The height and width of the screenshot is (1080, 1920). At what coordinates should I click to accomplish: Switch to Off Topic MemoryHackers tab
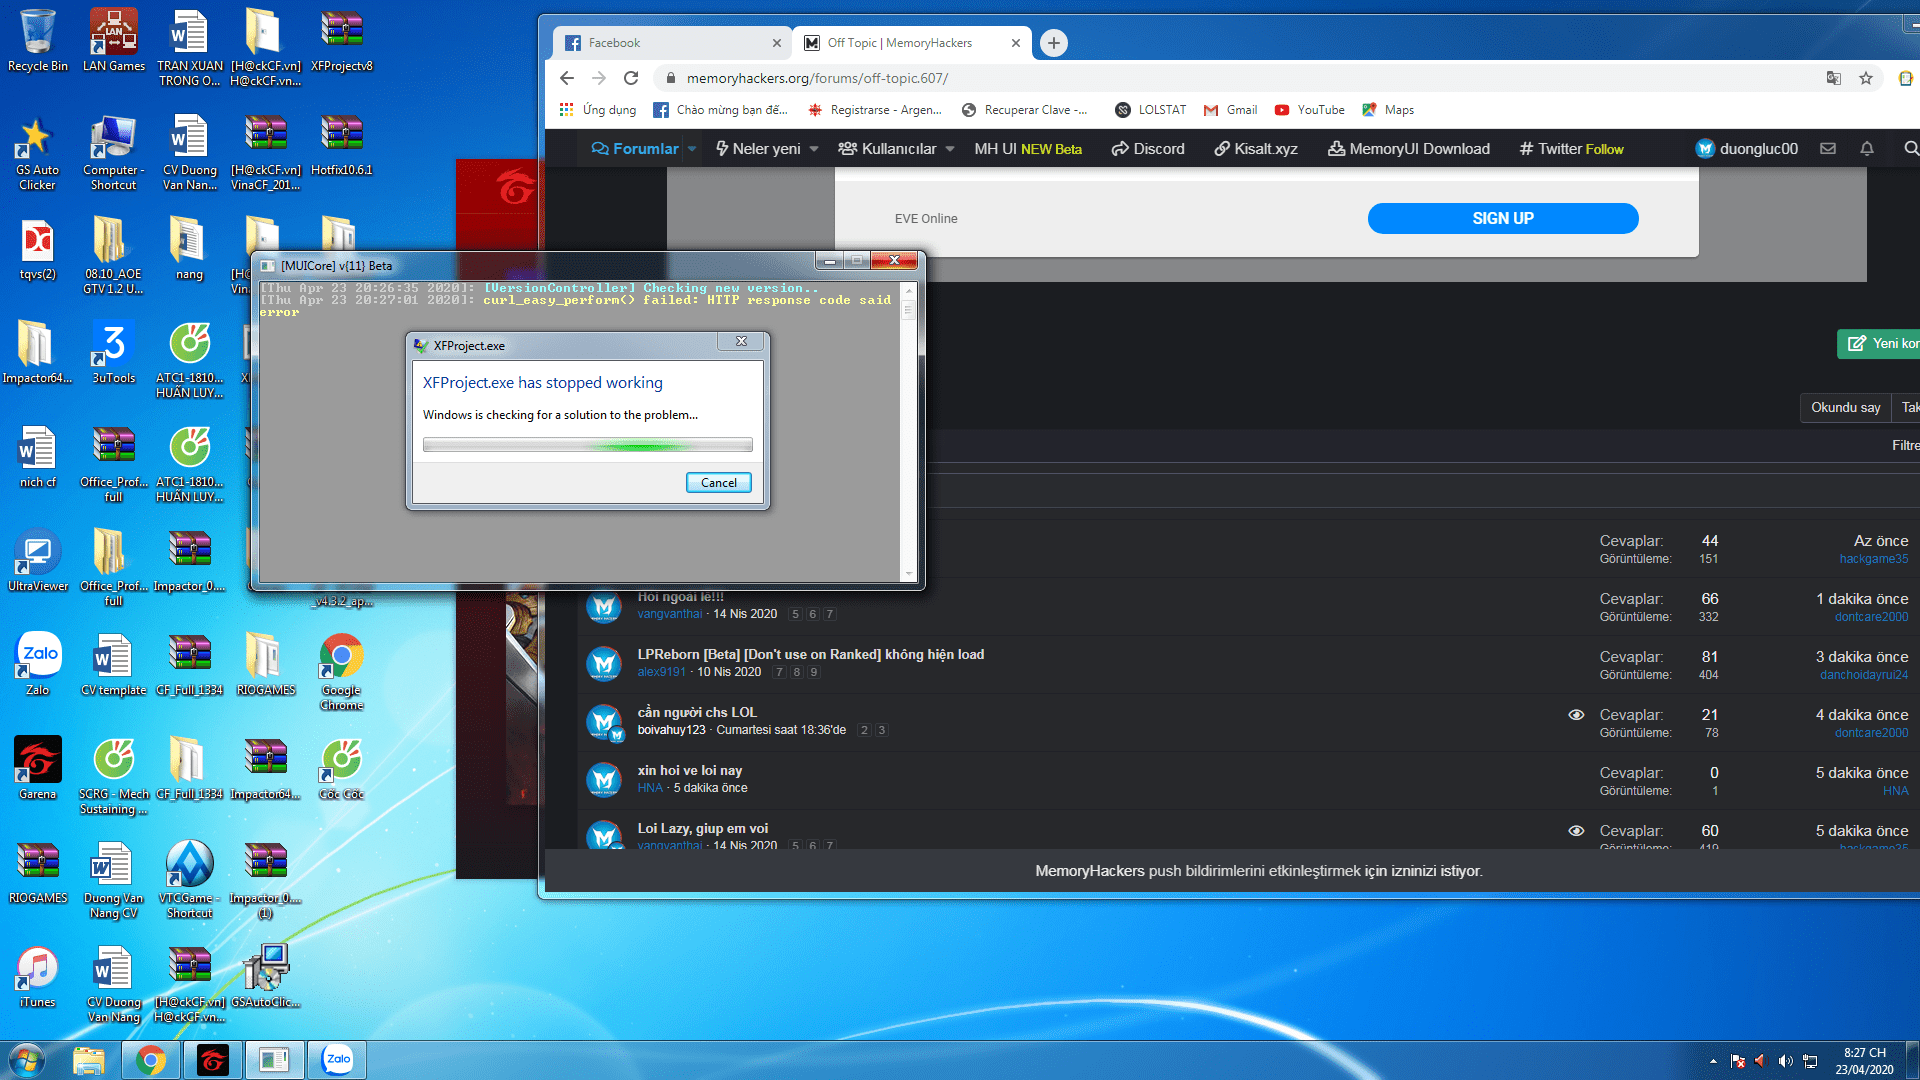[x=913, y=43]
